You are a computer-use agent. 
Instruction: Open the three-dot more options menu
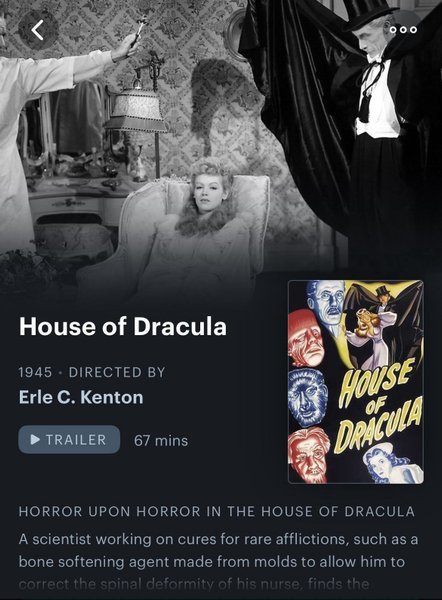(x=403, y=30)
